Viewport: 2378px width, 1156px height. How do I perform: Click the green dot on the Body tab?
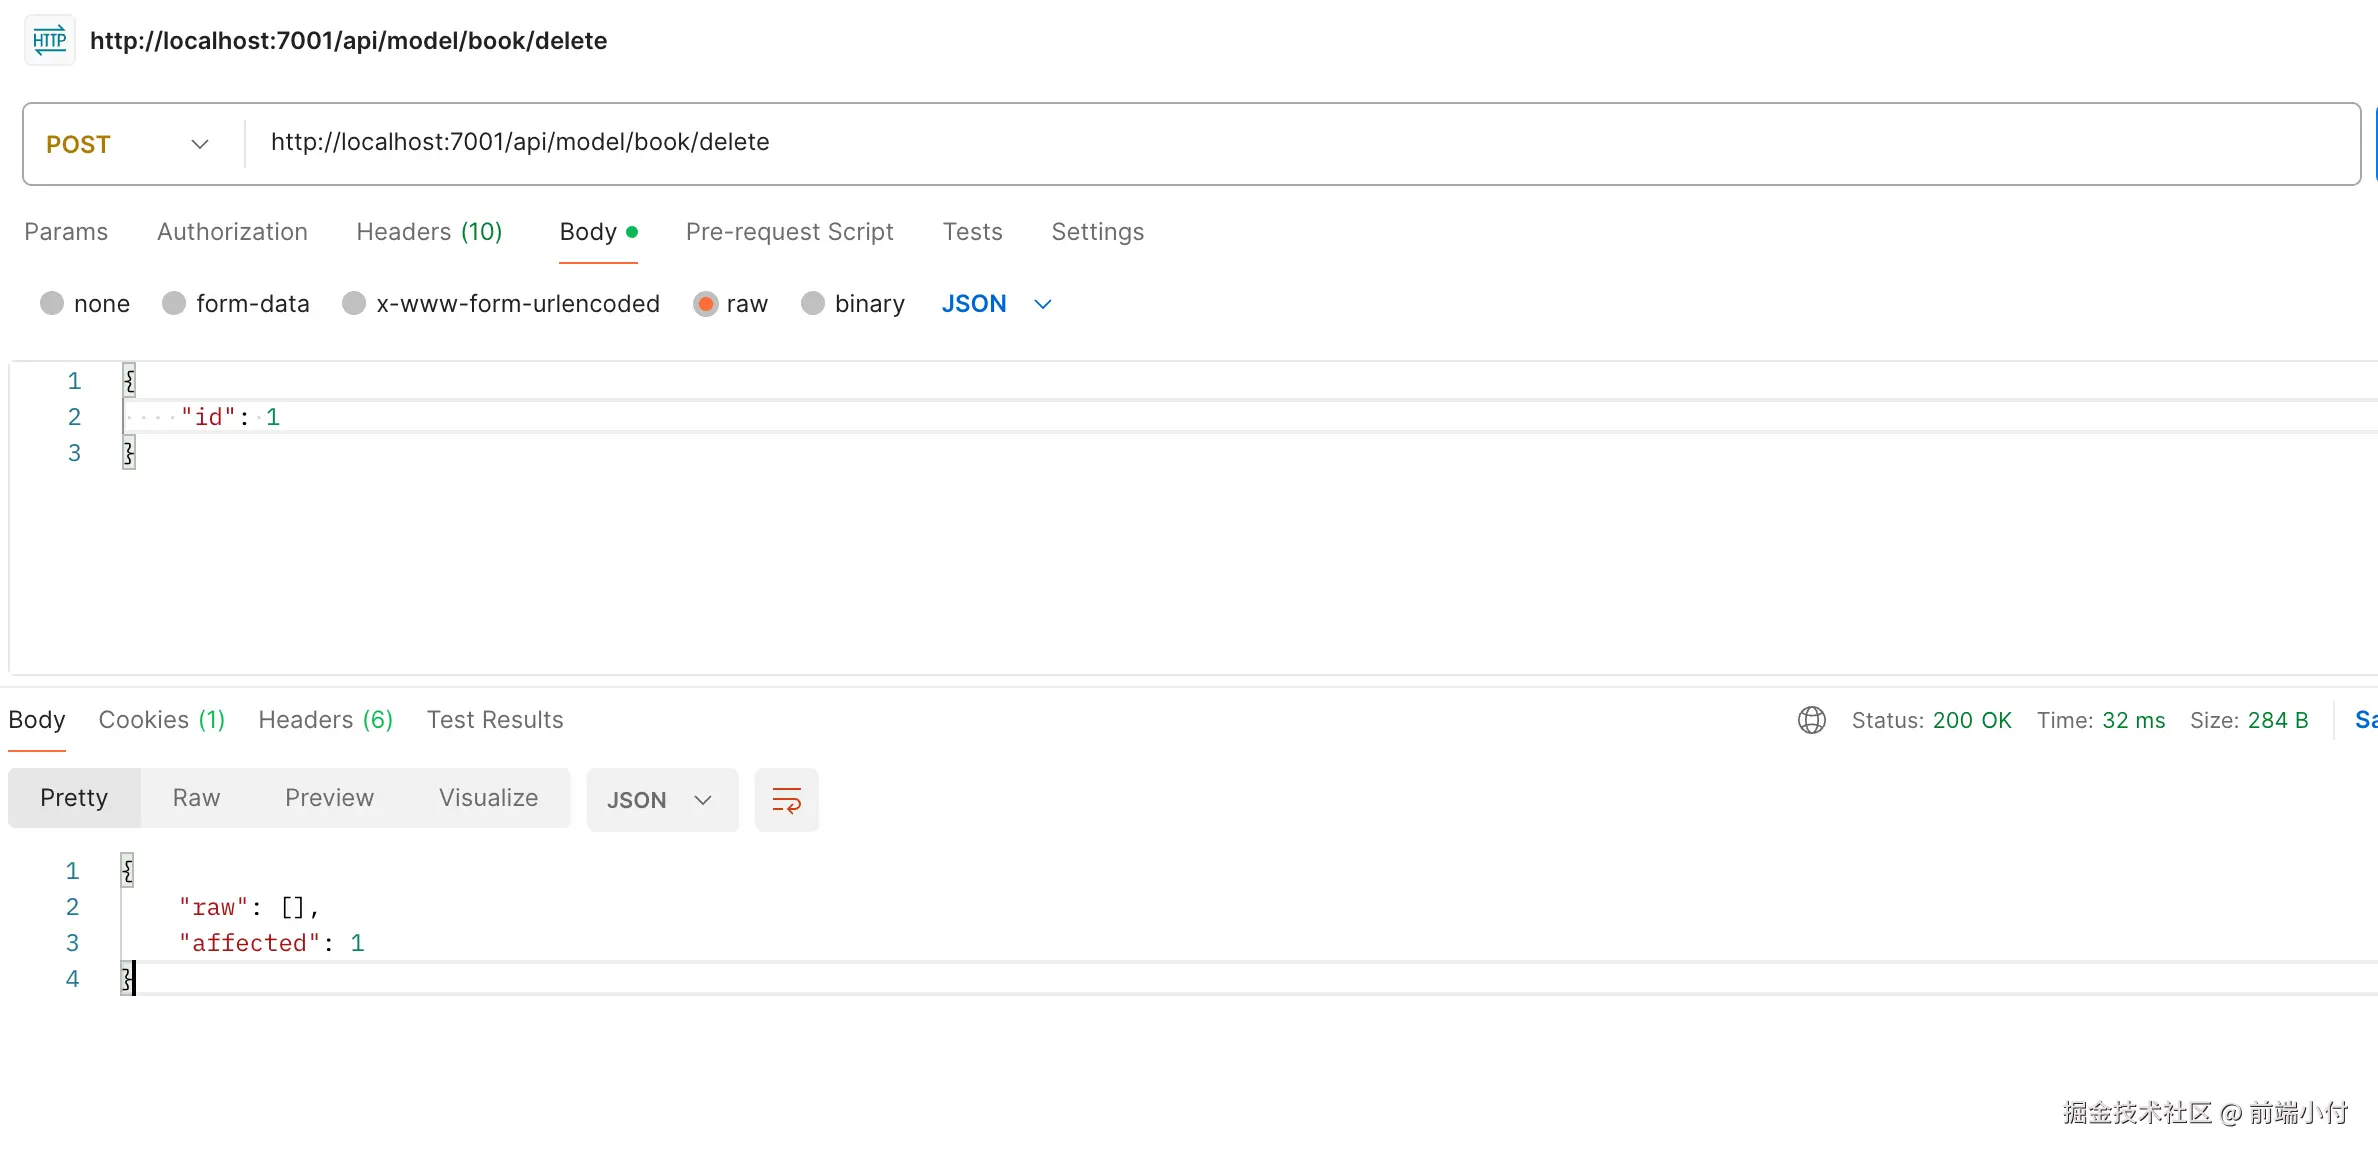point(632,232)
